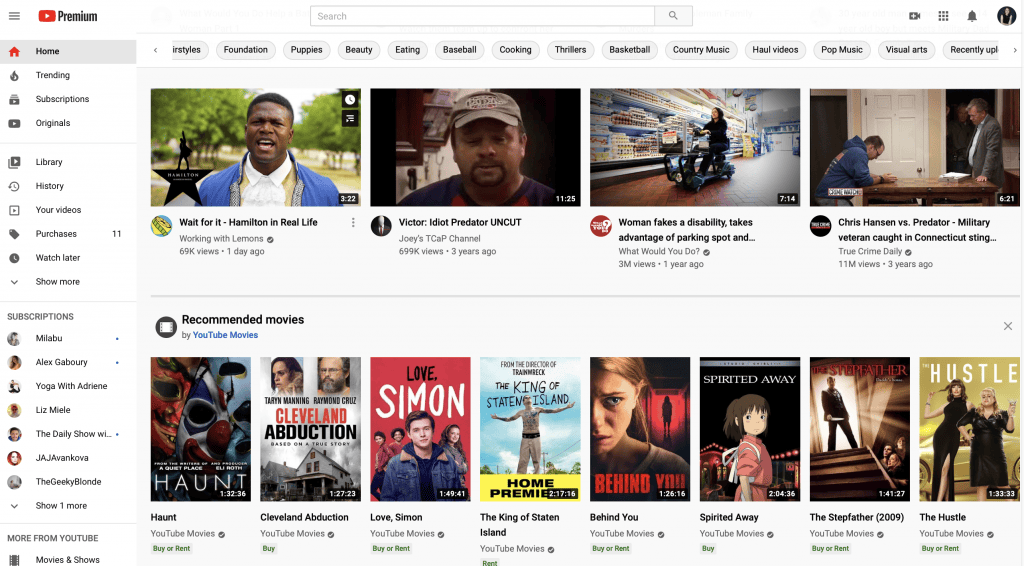Click the Trending flame icon
The height and width of the screenshot is (566, 1024).
point(14,75)
